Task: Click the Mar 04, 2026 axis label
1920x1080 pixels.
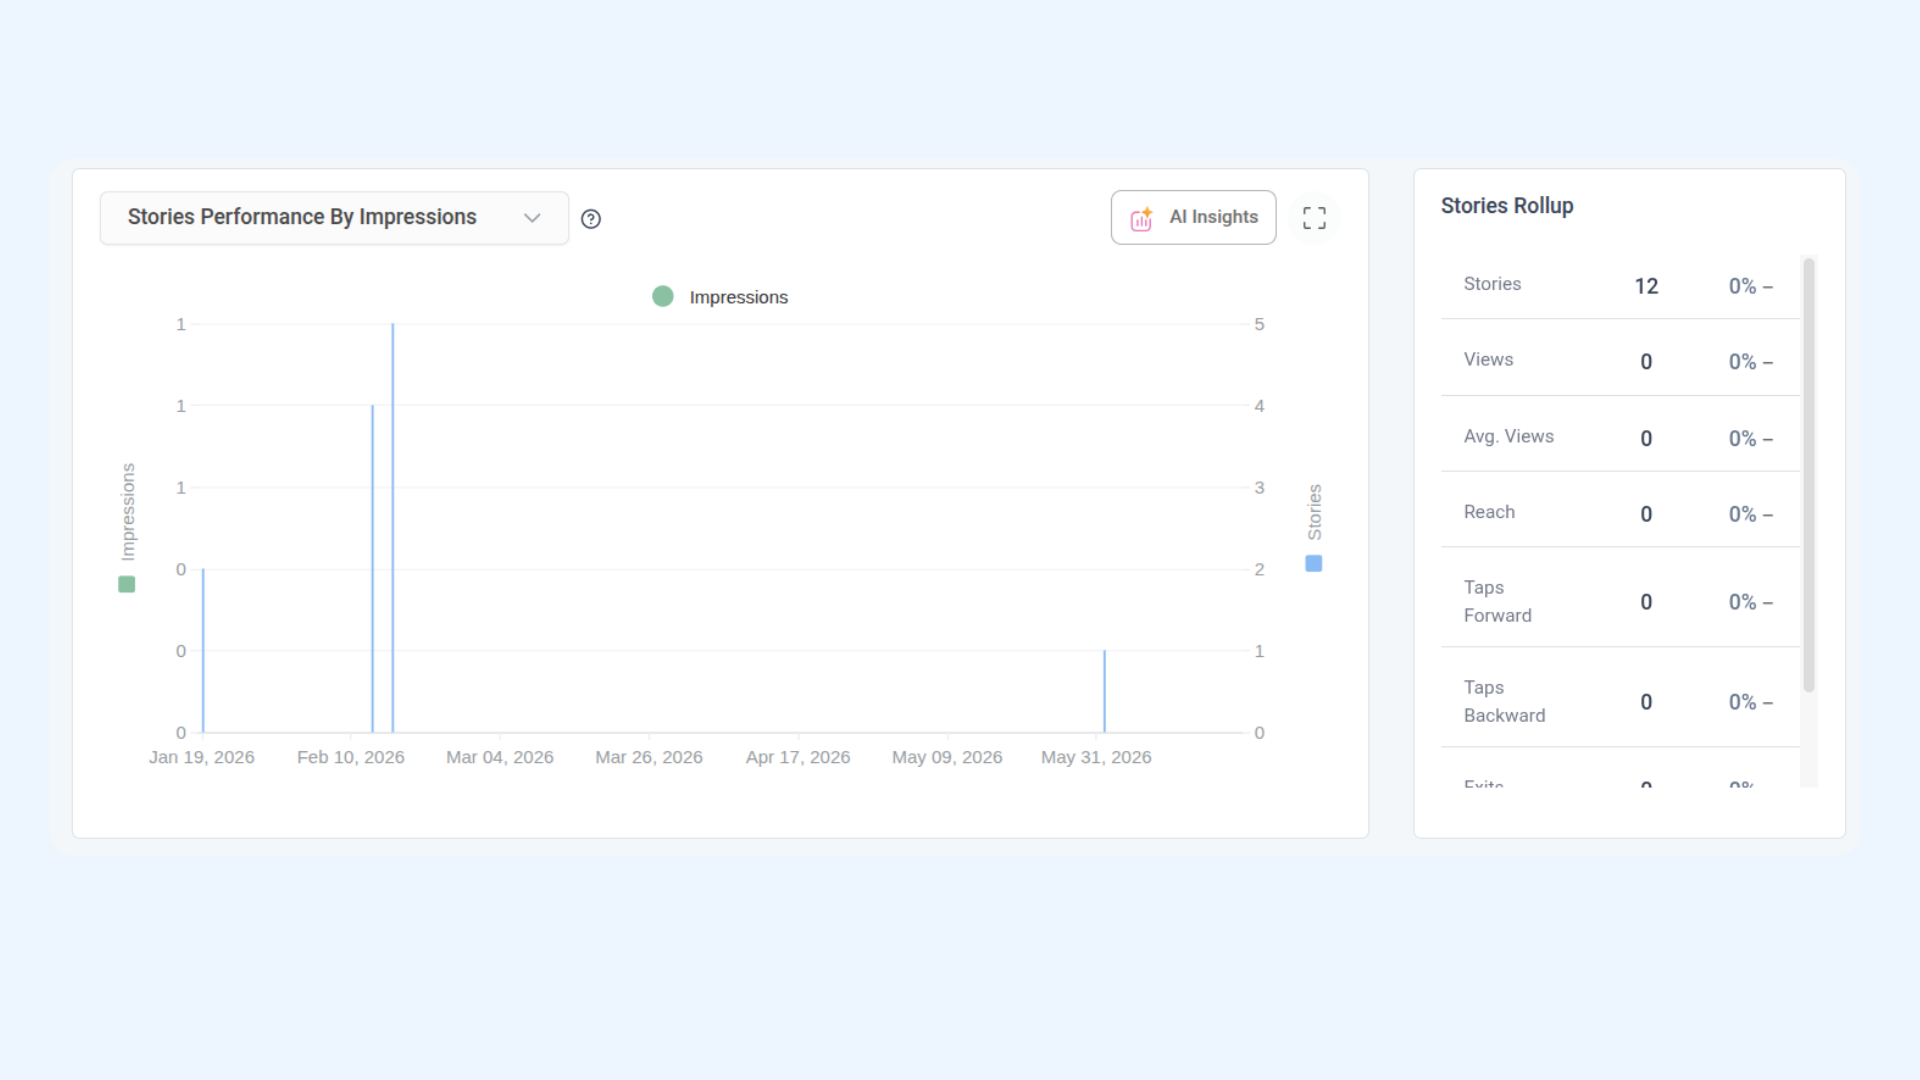Action: (x=500, y=757)
